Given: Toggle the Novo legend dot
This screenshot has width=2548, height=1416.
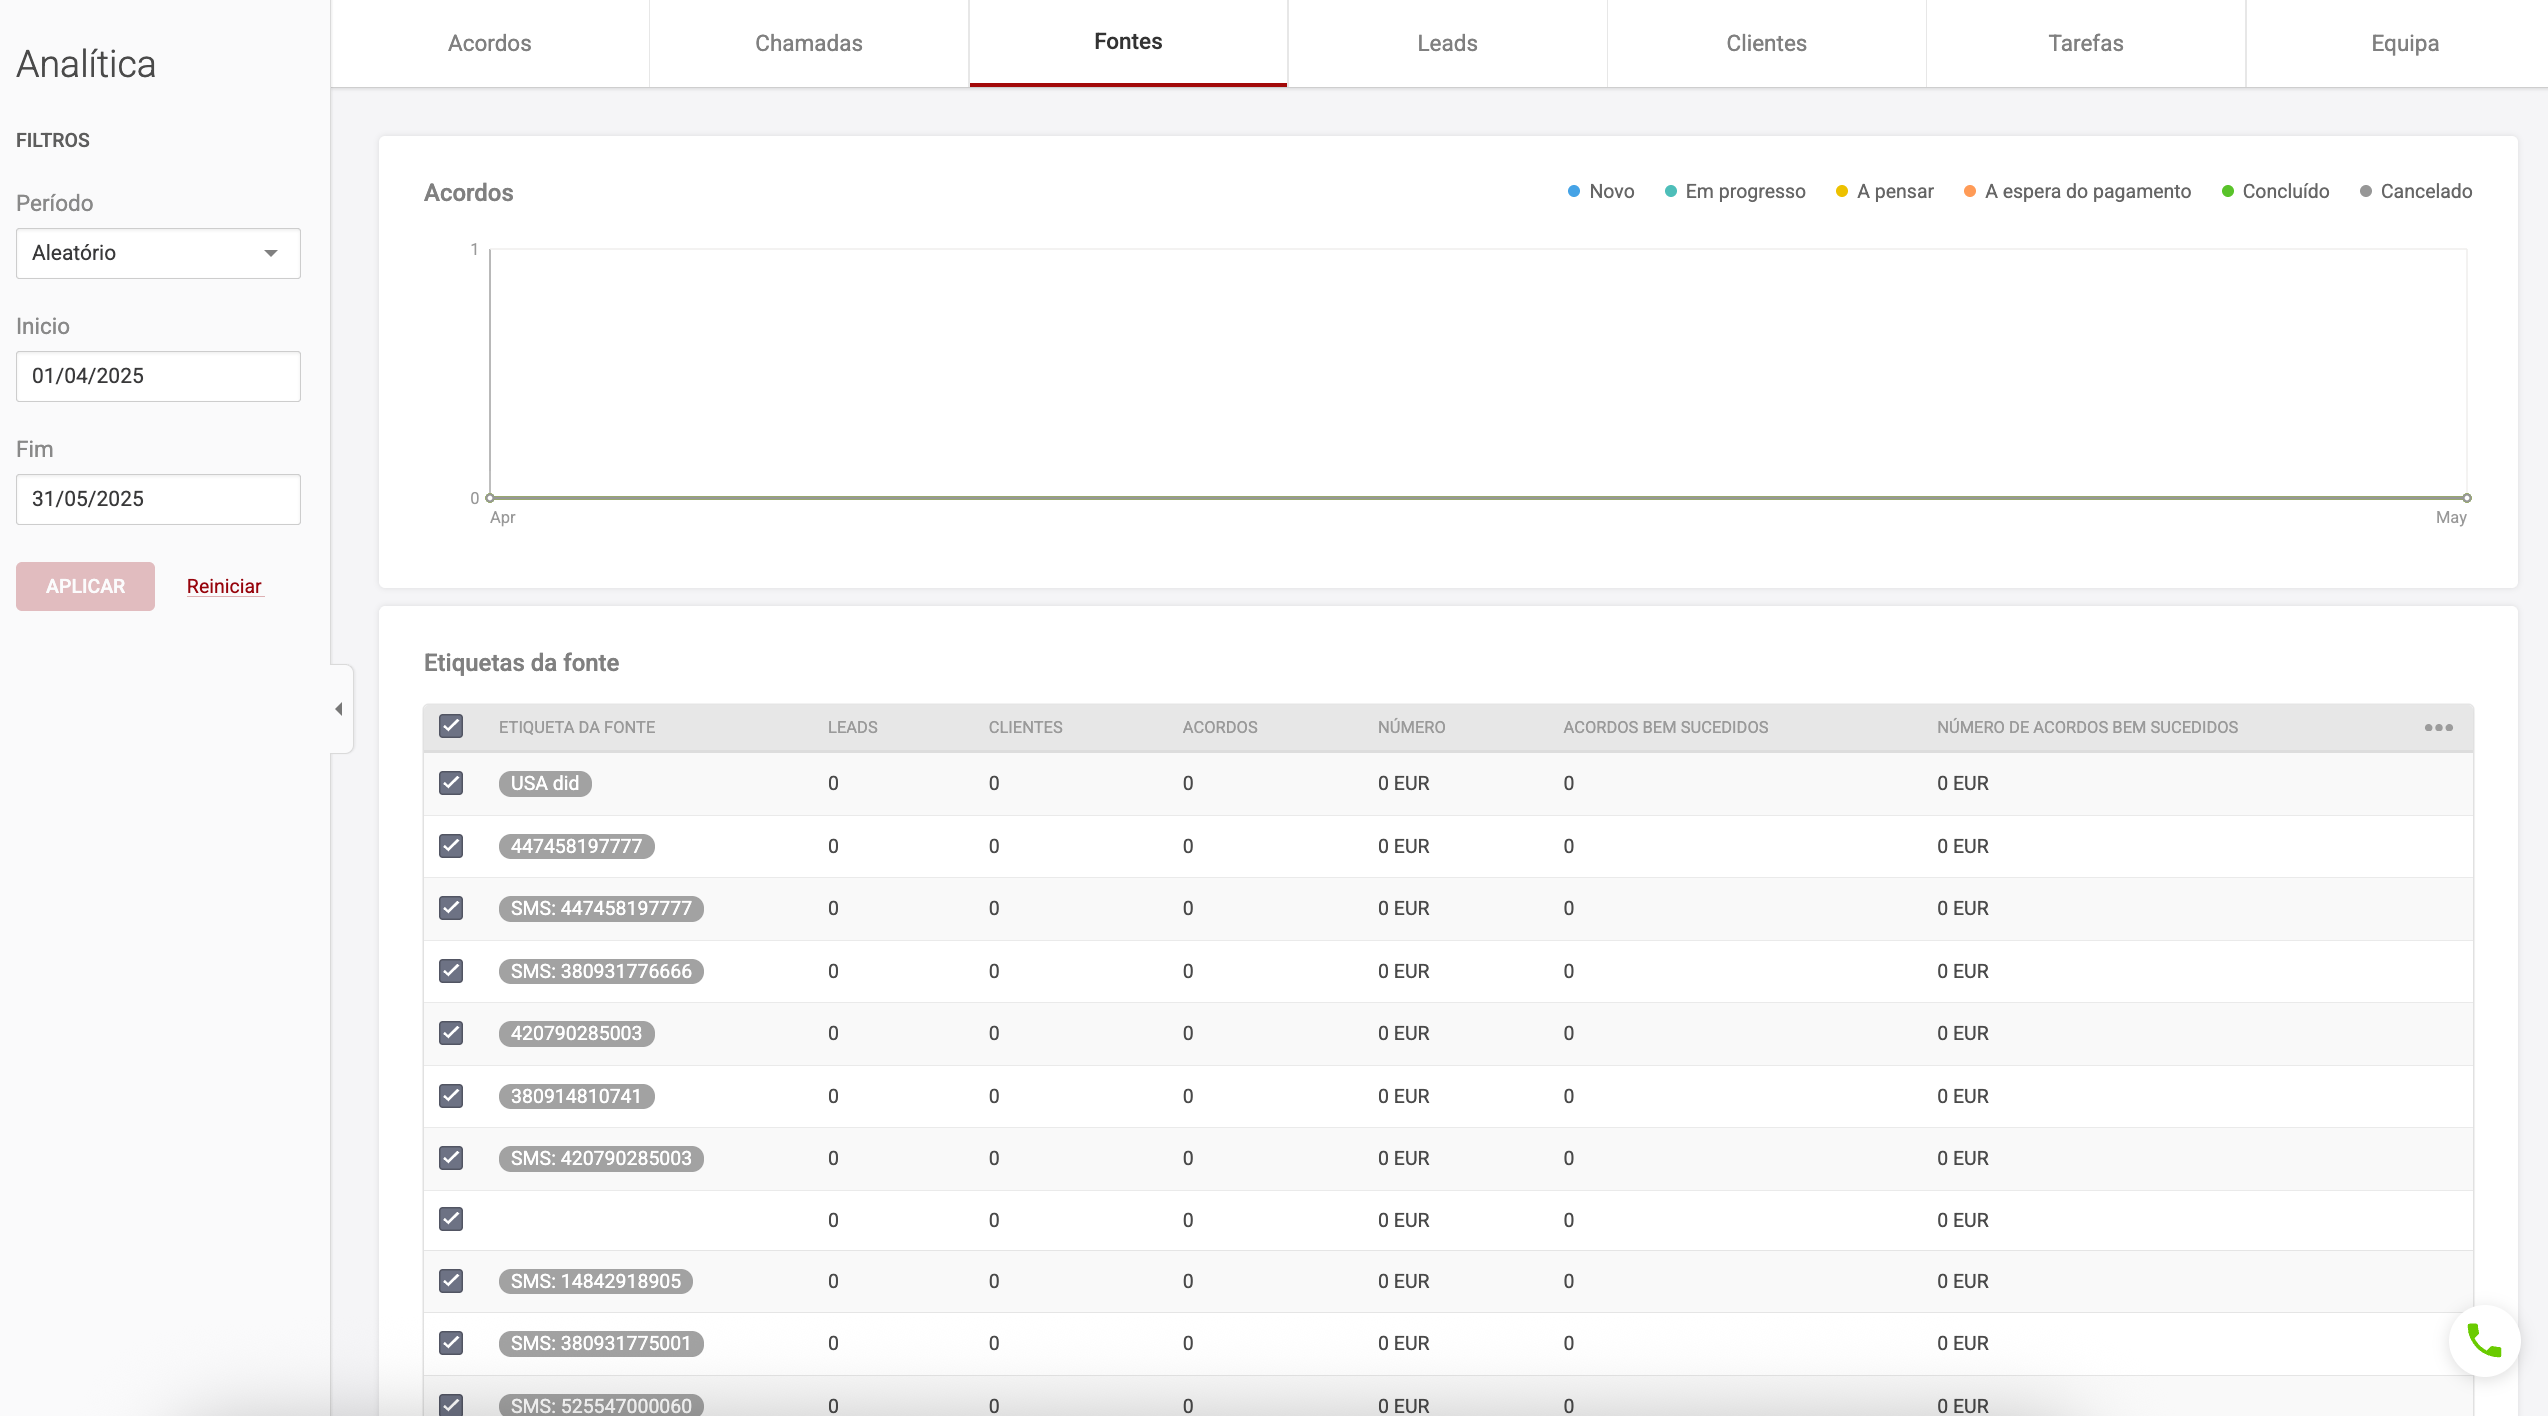Looking at the screenshot, I should coord(1574,191).
